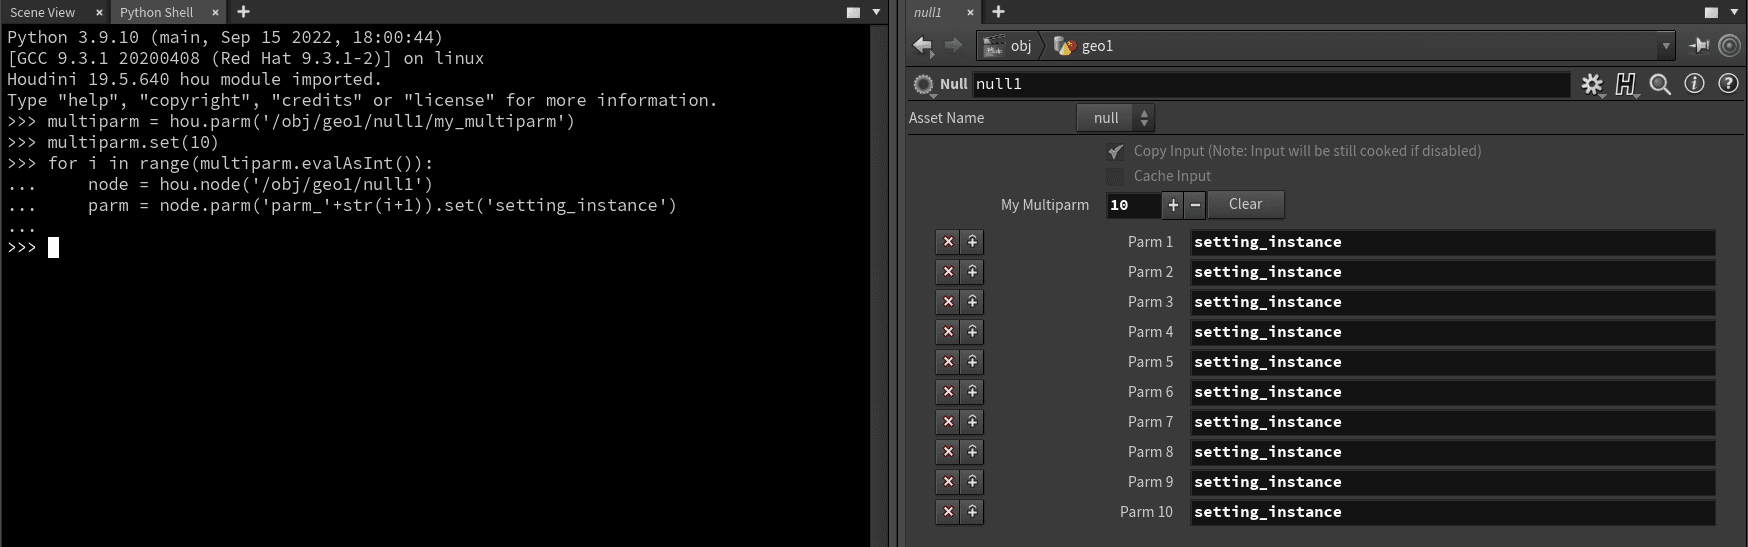Image resolution: width=1748 pixels, height=547 pixels.
Task: Switch to the Scene View tab
Action: click(43, 12)
